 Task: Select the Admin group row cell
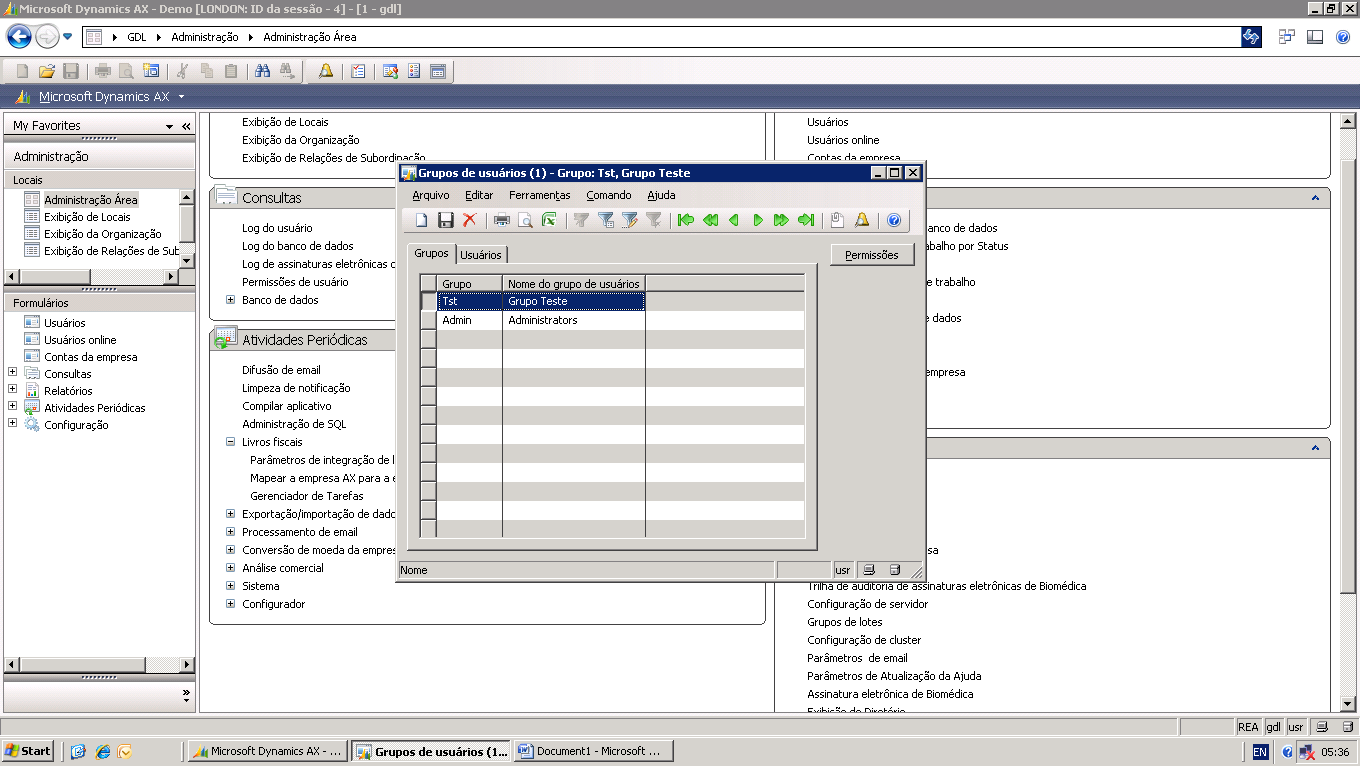[470, 320]
